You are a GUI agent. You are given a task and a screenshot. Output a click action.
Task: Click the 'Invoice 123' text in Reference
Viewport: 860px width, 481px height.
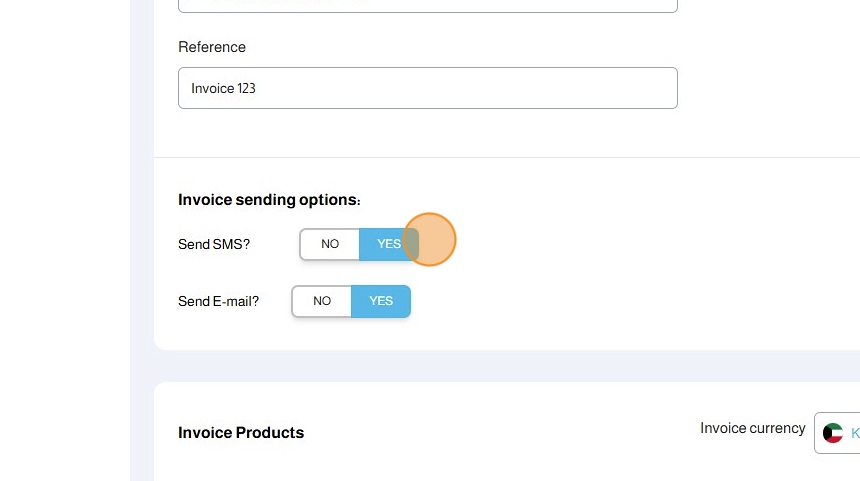[224, 88]
